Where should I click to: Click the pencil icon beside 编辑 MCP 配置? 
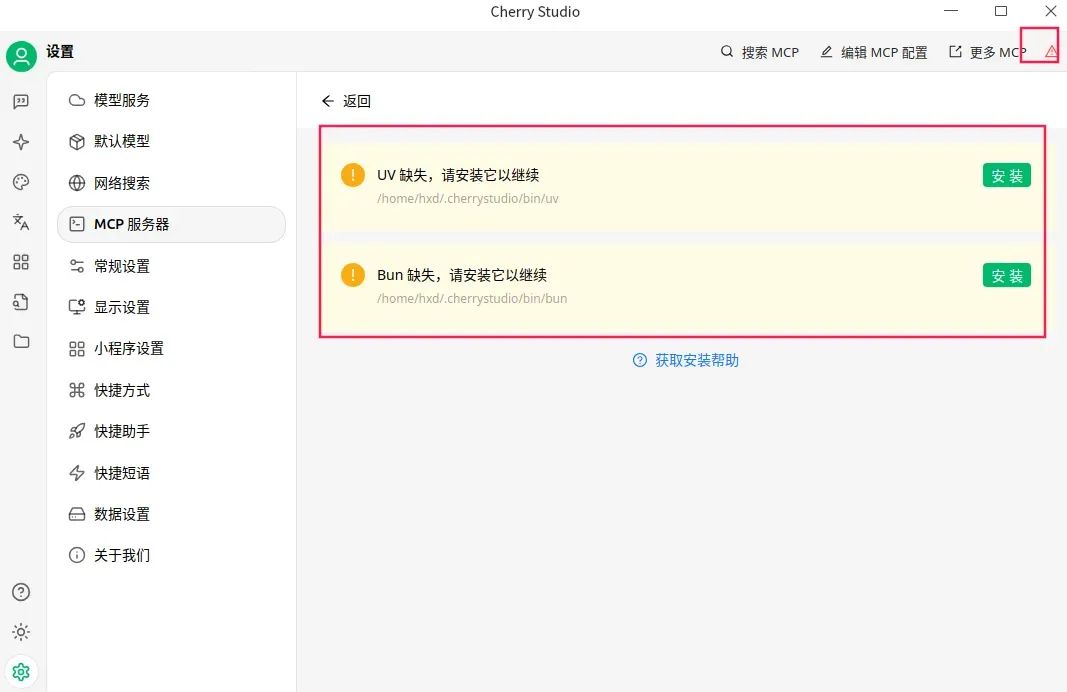point(826,52)
